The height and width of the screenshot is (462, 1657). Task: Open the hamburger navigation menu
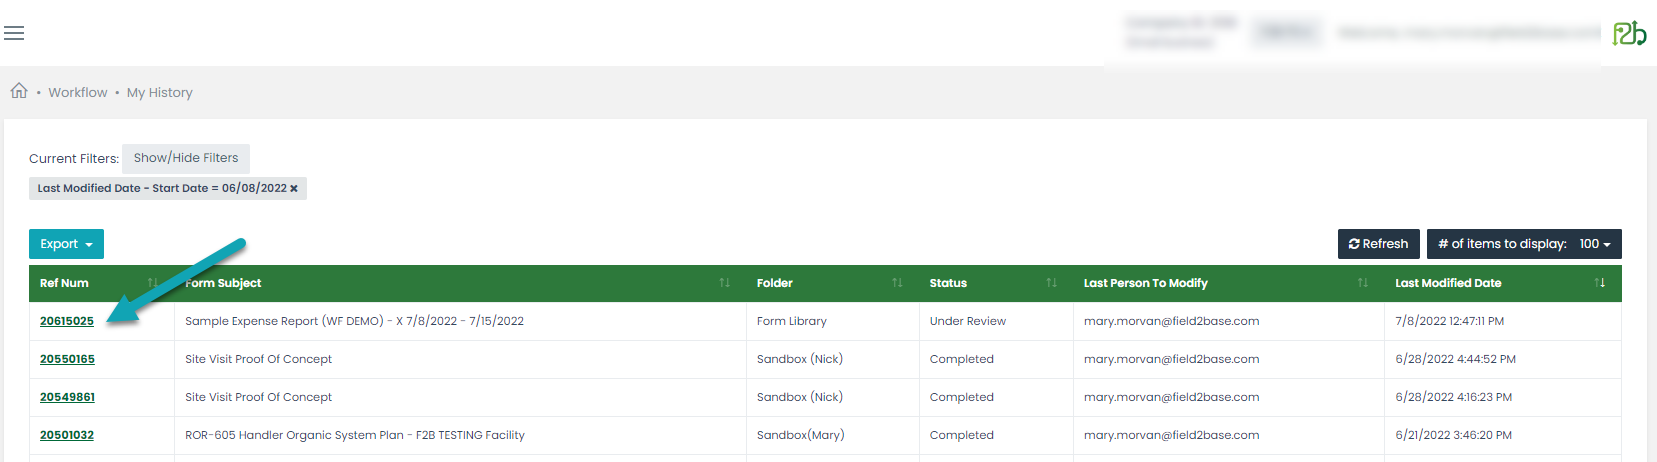click(14, 34)
